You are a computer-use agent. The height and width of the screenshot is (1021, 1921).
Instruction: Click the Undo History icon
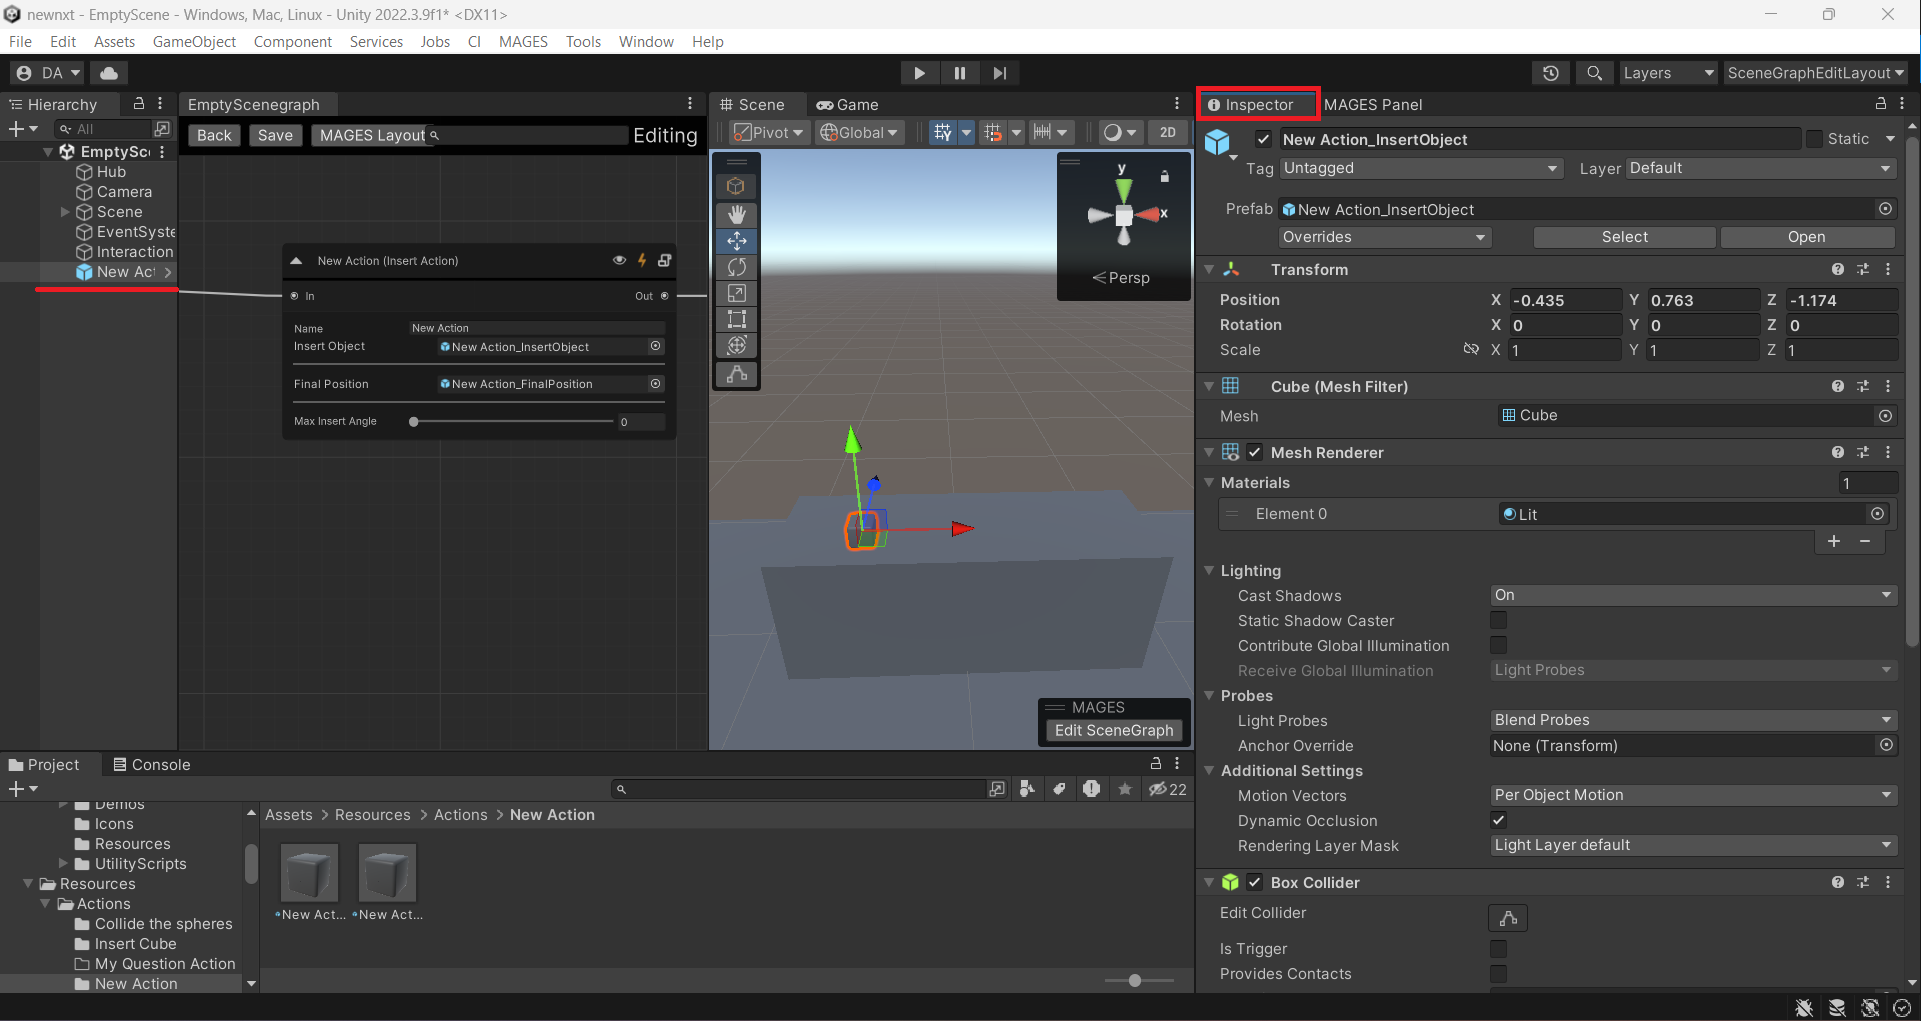1551,73
